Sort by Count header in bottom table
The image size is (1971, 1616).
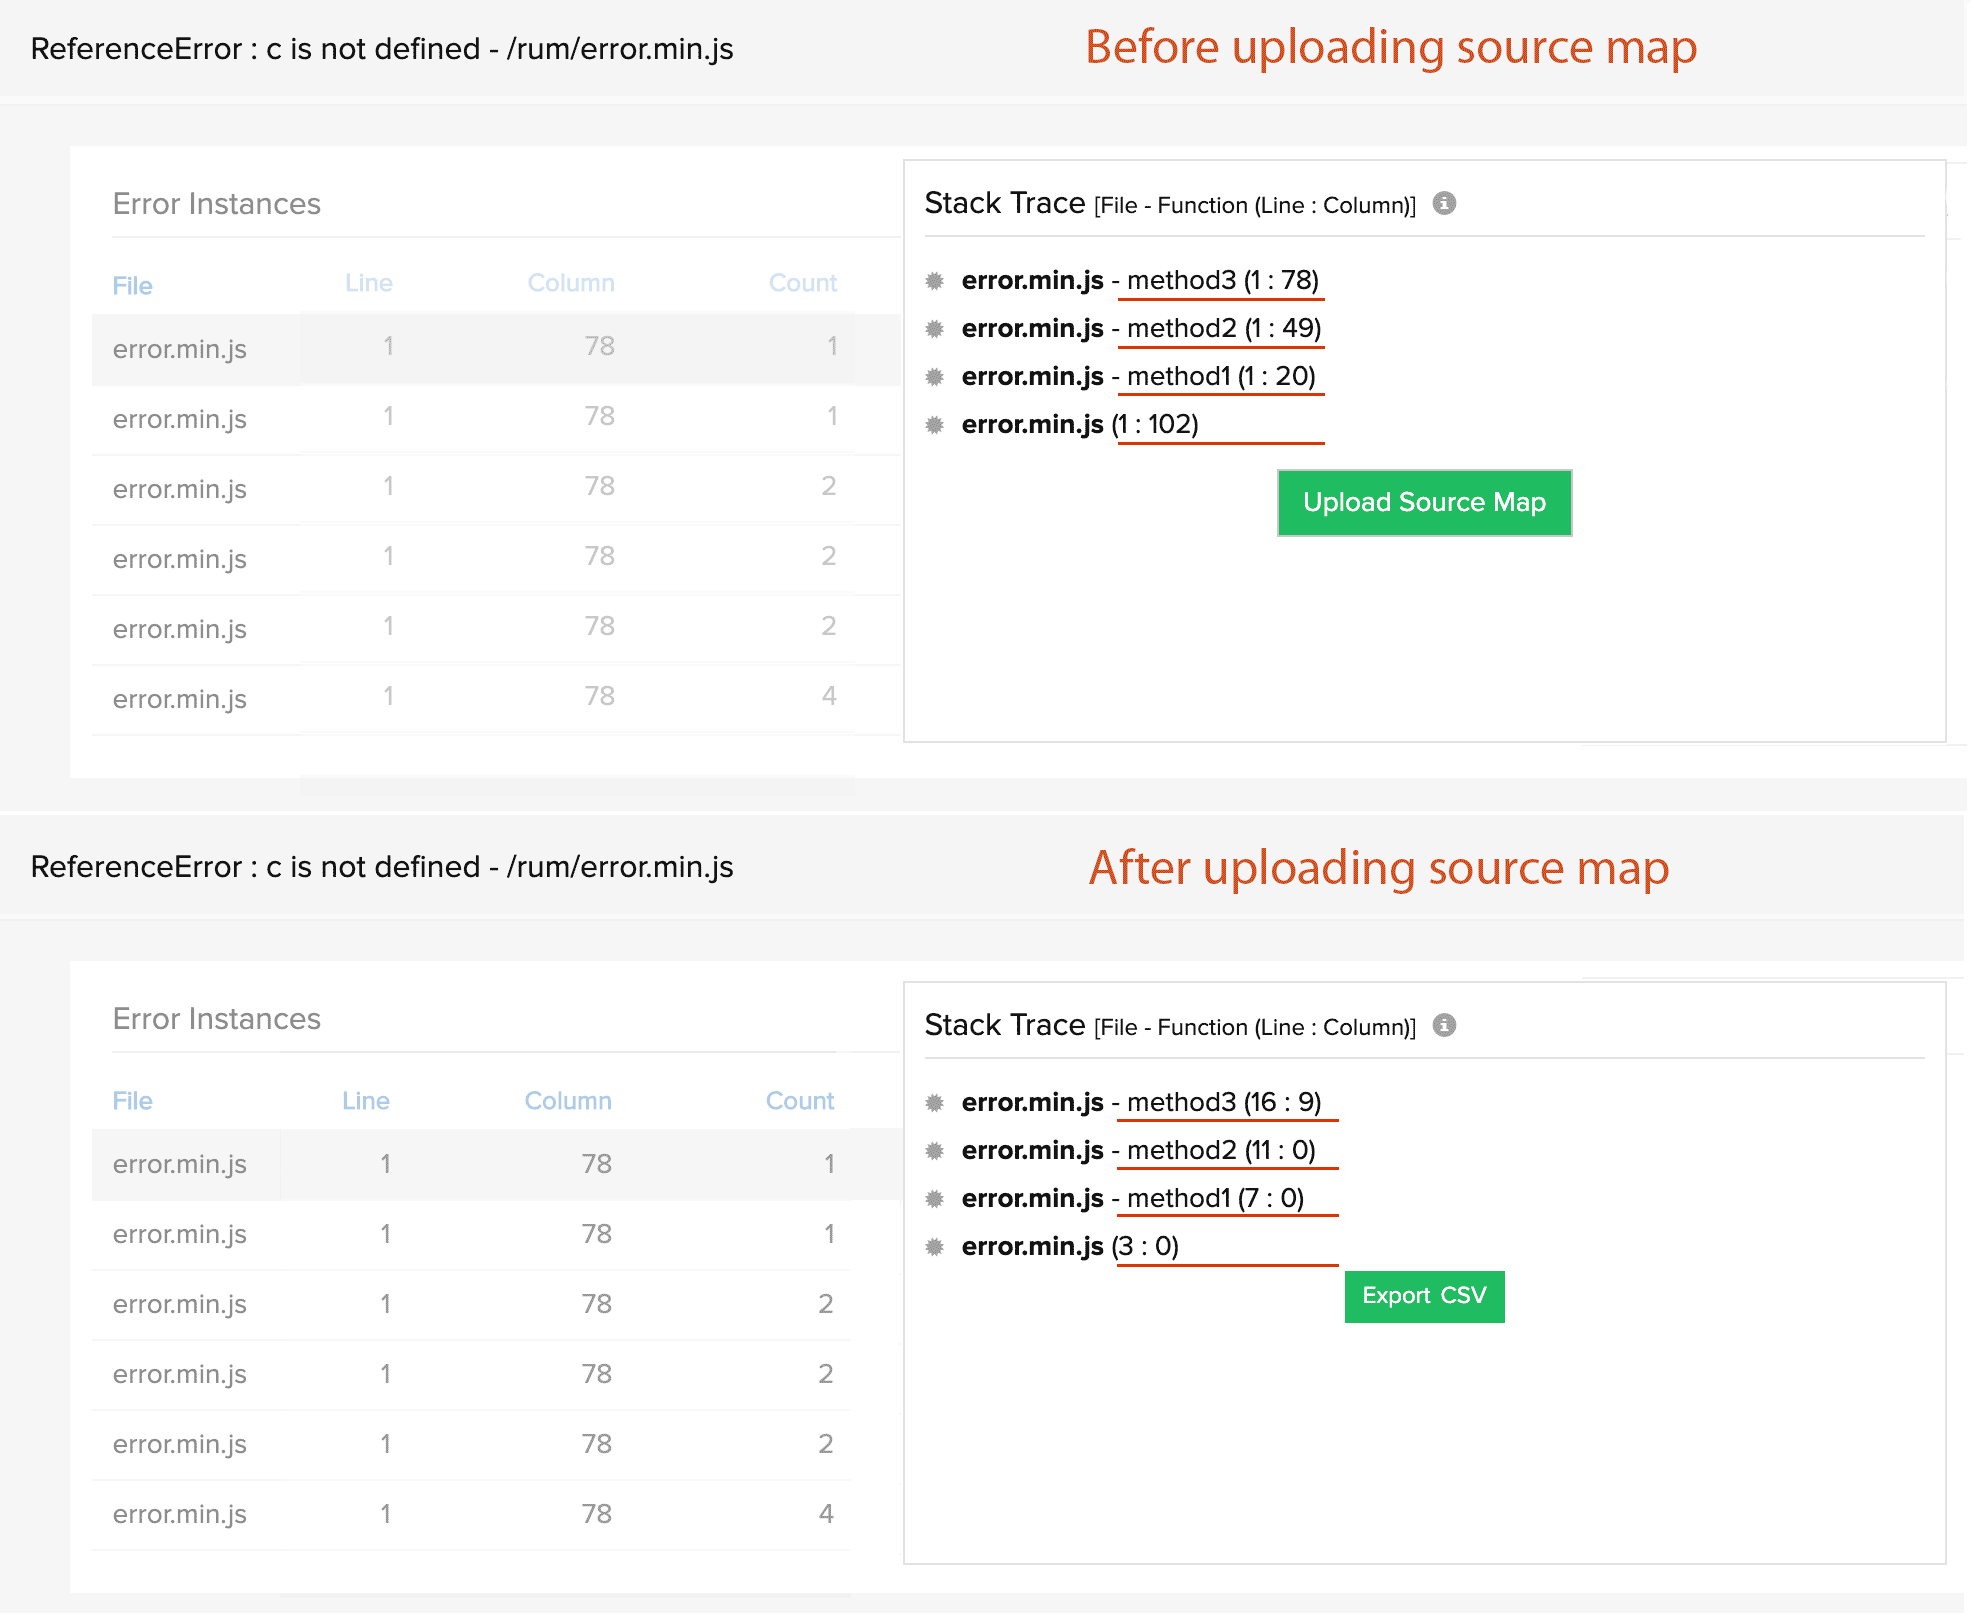[x=799, y=1101]
